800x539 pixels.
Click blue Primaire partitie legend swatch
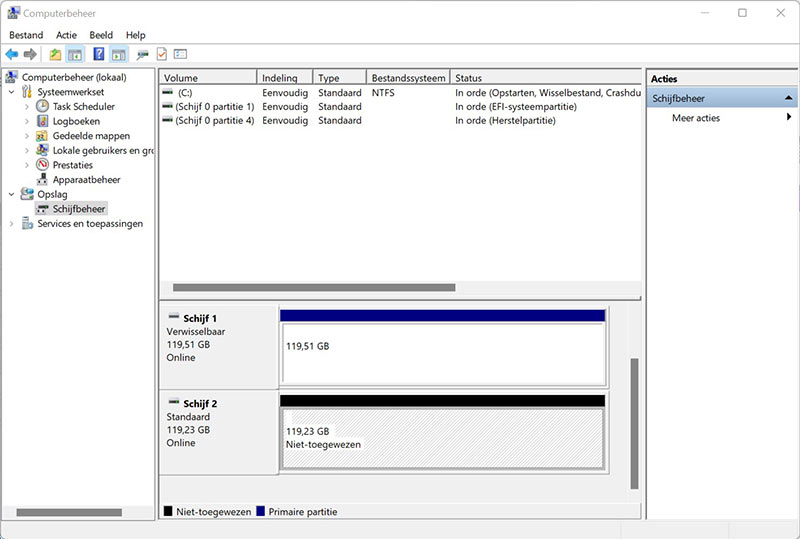click(x=260, y=511)
